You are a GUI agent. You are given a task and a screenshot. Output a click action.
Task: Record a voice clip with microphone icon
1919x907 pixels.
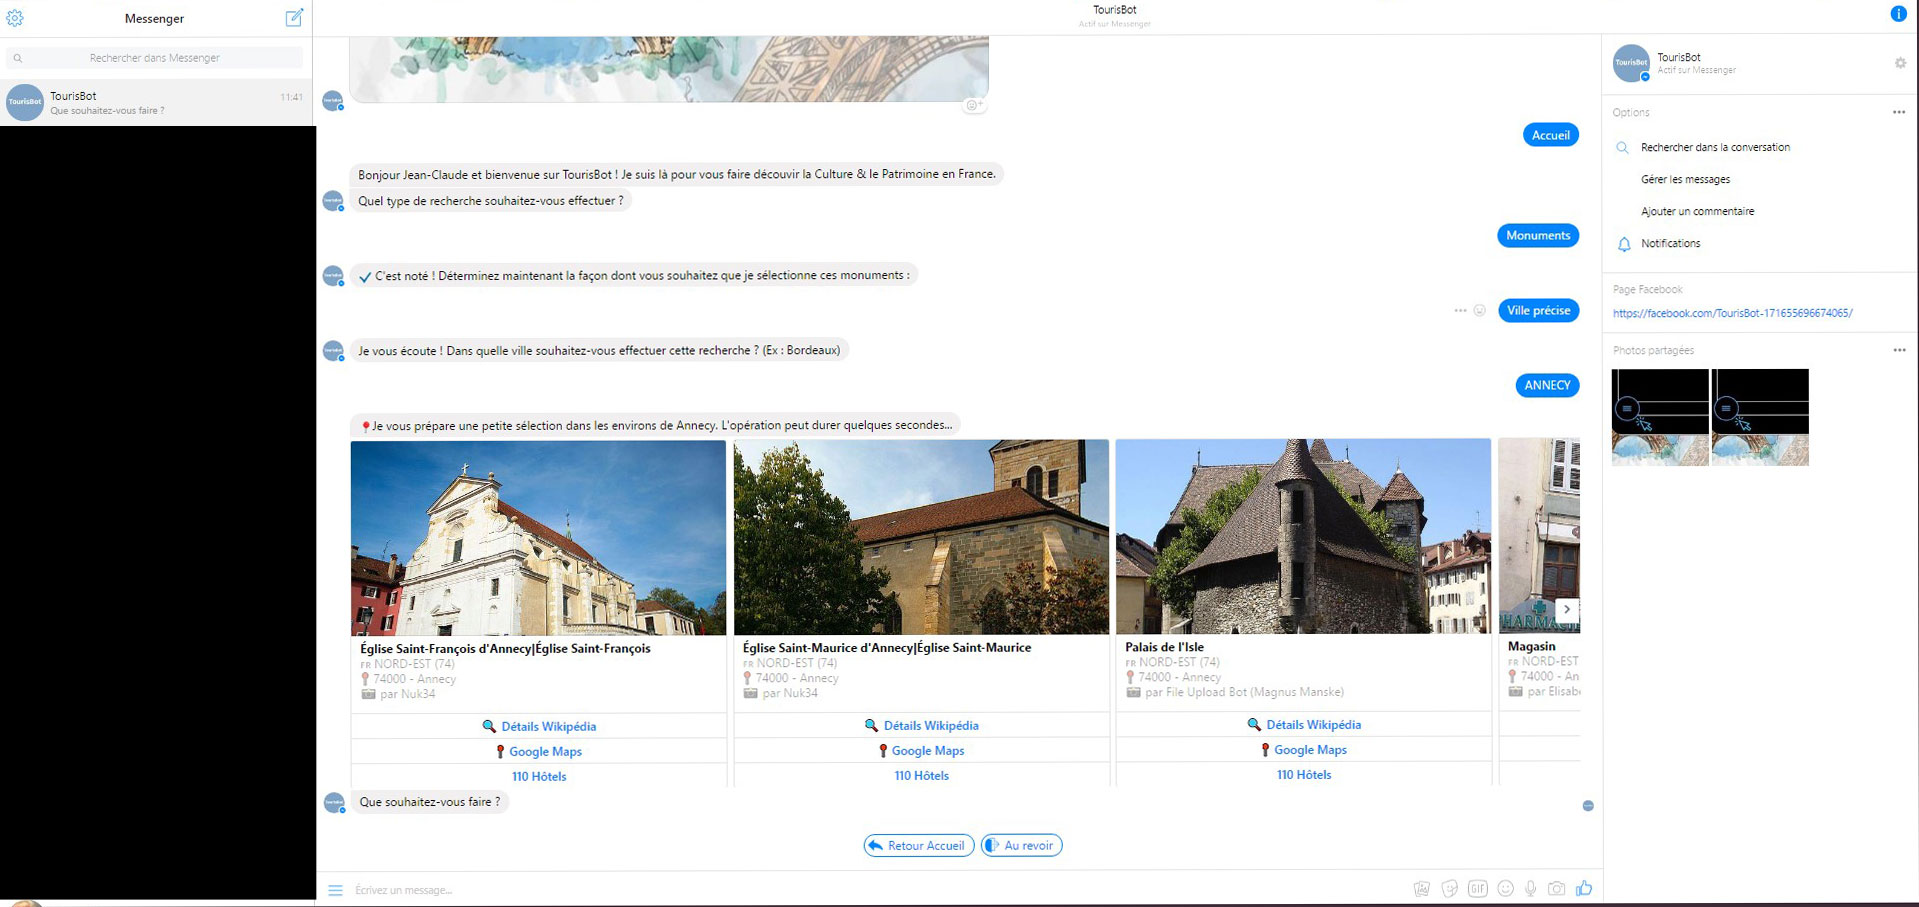tap(1530, 889)
